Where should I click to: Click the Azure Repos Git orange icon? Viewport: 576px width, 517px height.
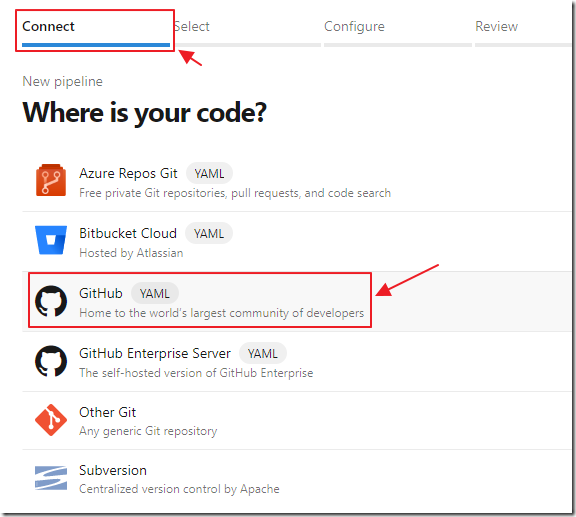click(51, 180)
